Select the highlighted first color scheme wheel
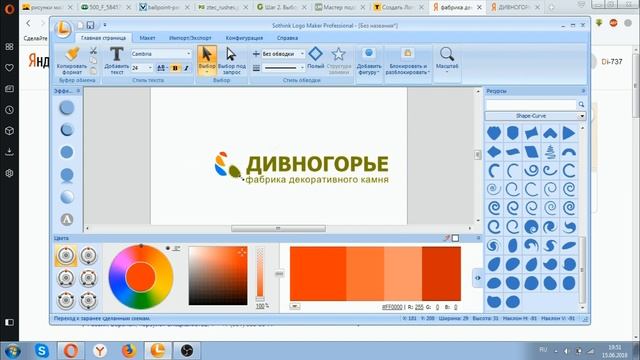Image resolution: width=640 pixels, height=360 pixels. click(x=66, y=256)
